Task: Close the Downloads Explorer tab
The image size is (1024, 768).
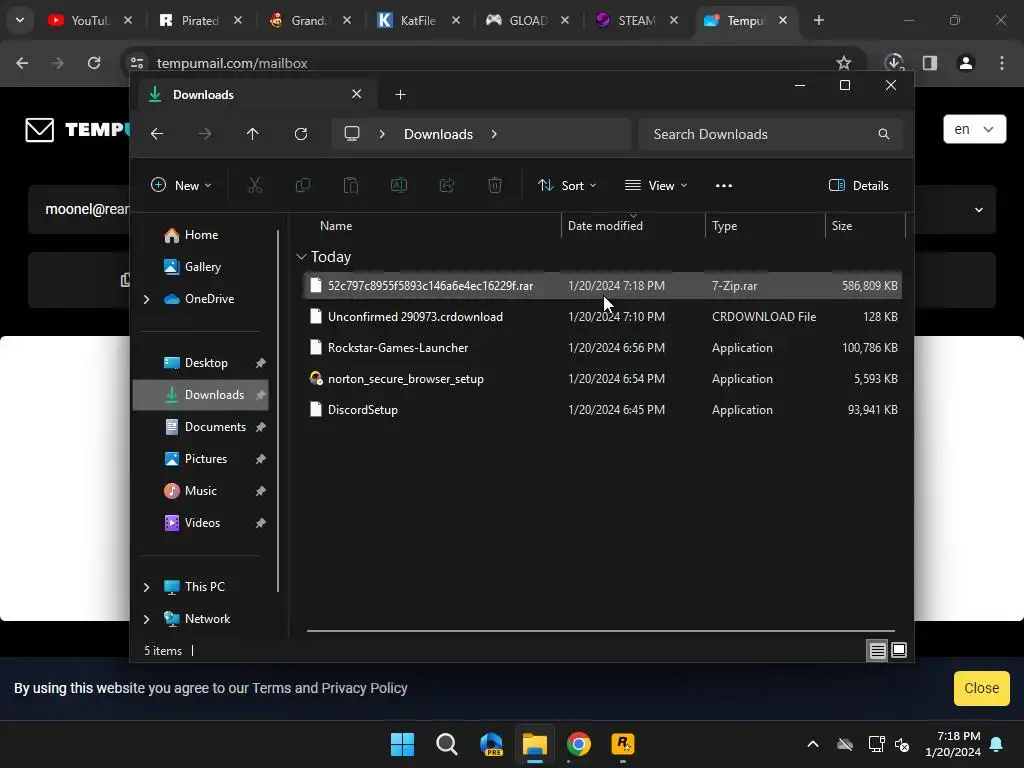Action: (x=357, y=94)
